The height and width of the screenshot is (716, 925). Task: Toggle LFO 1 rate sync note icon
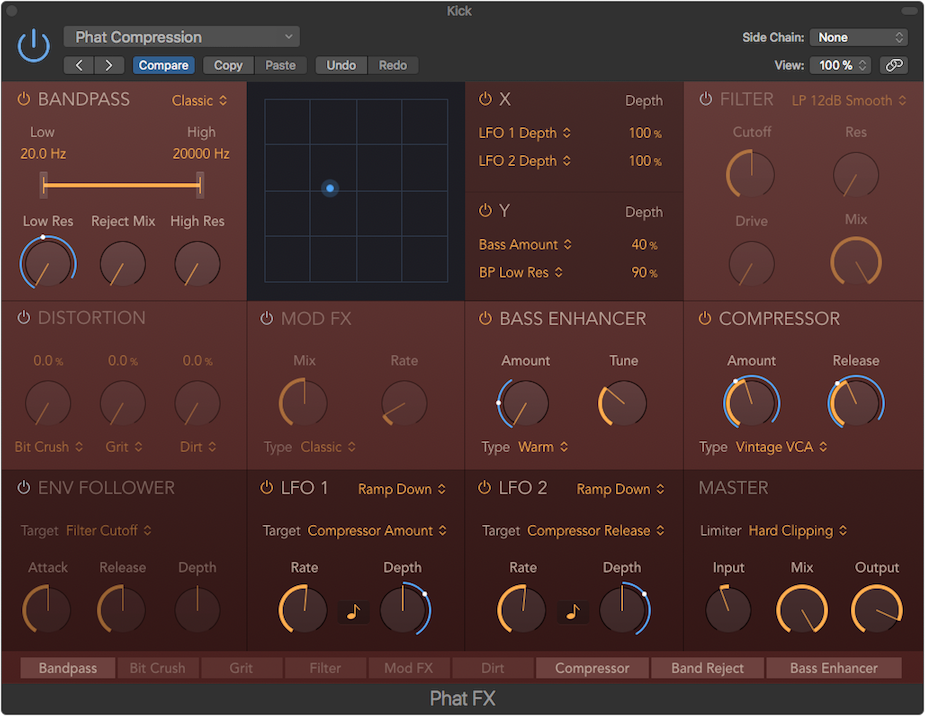click(353, 612)
